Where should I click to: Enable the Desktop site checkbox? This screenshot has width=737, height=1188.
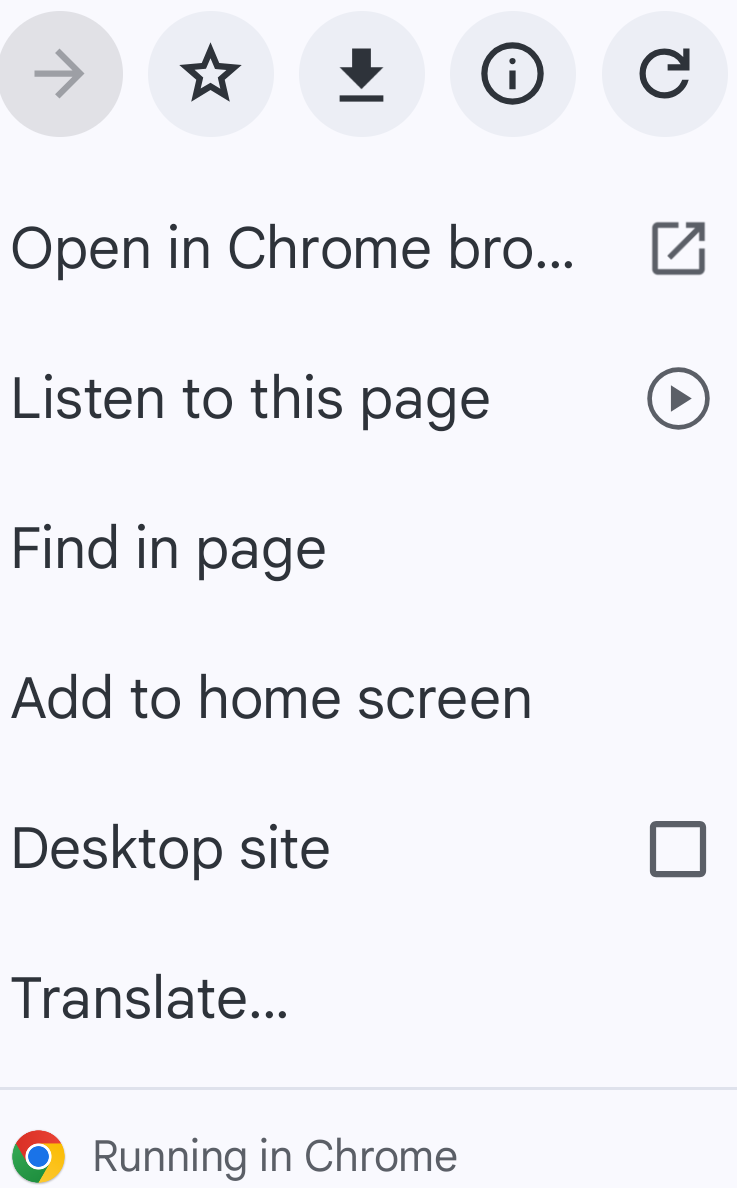[678, 849]
